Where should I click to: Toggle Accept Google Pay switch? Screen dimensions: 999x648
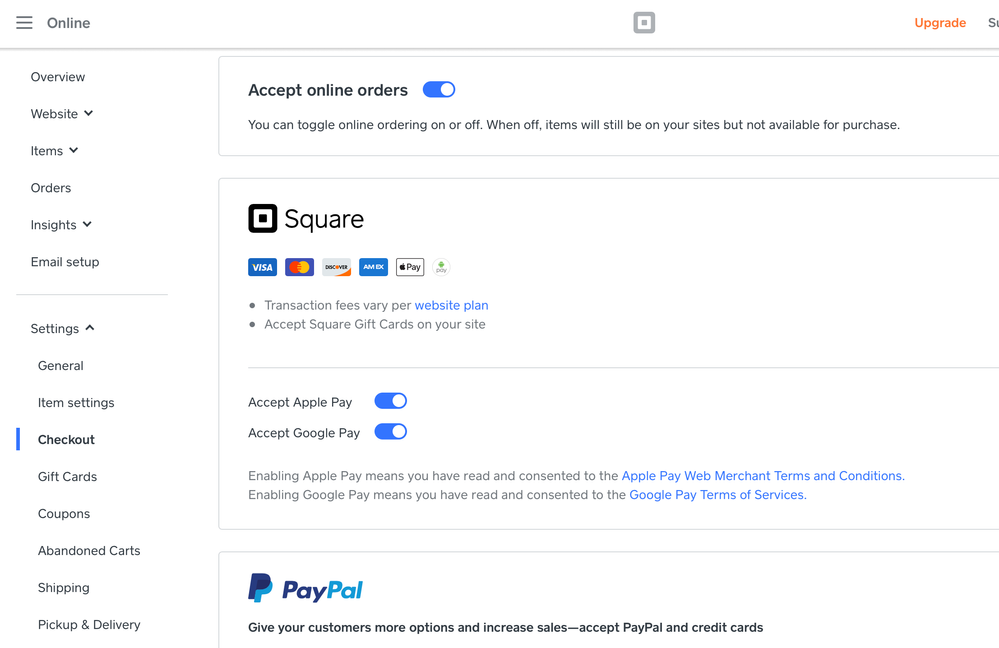pyautogui.click(x=390, y=432)
